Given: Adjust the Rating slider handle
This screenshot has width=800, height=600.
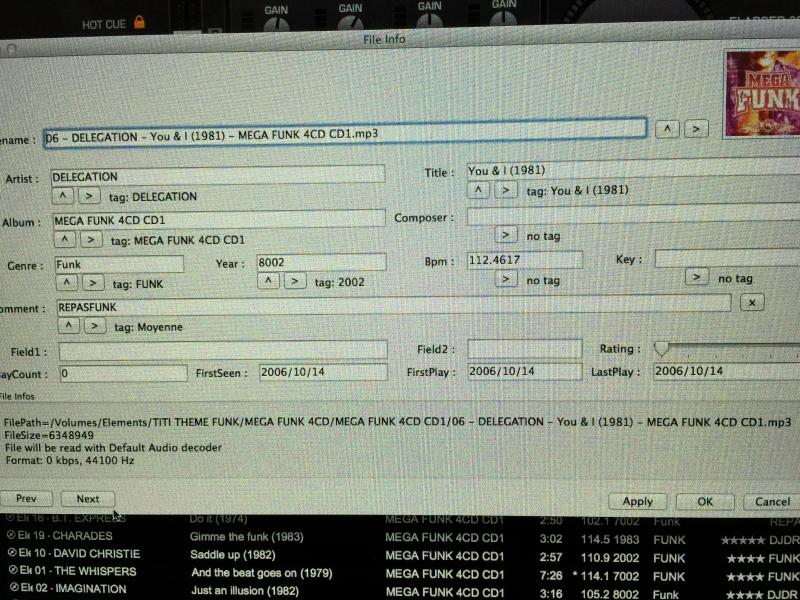Looking at the screenshot, I should pos(660,348).
